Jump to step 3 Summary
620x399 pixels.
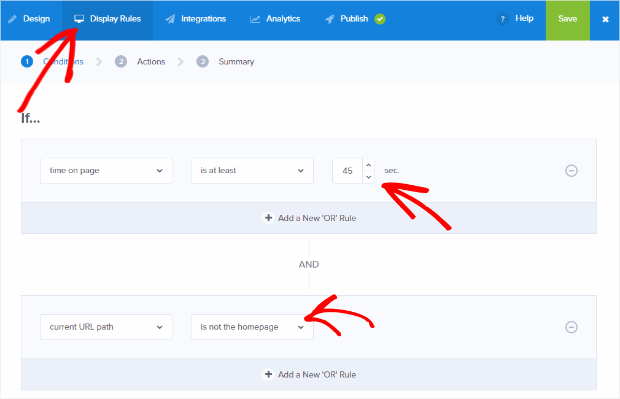[x=225, y=62]
